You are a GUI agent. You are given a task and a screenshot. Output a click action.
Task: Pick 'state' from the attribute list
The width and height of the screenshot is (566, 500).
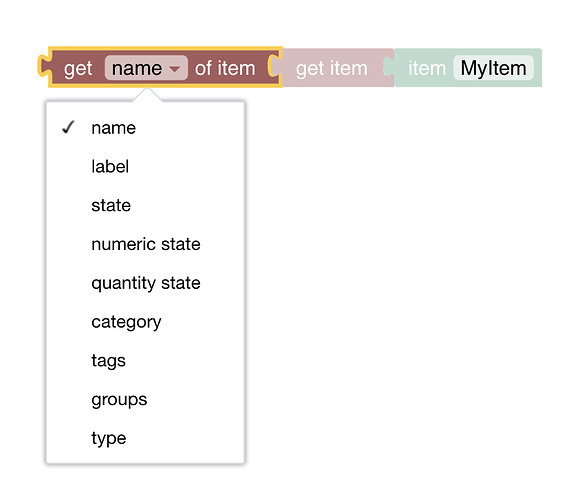pos(145,205)
